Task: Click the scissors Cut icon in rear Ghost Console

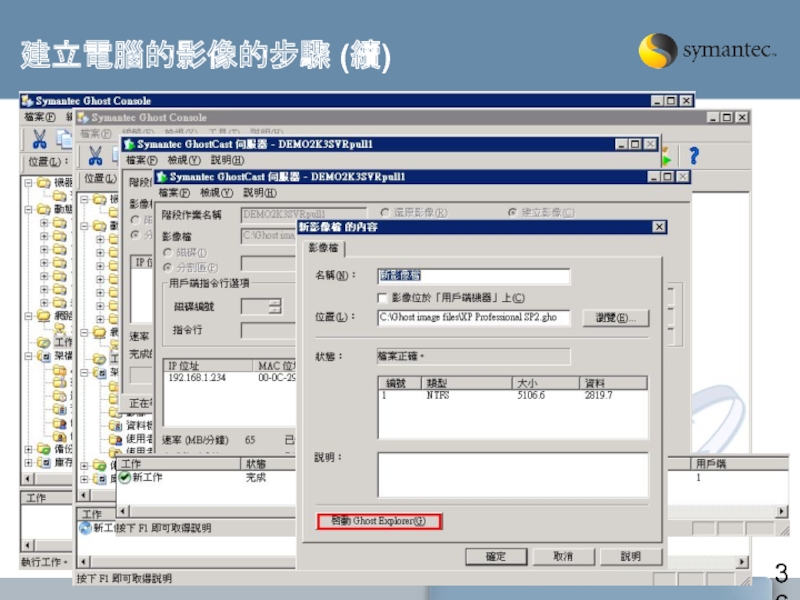Action: click(x=39, y=139)
